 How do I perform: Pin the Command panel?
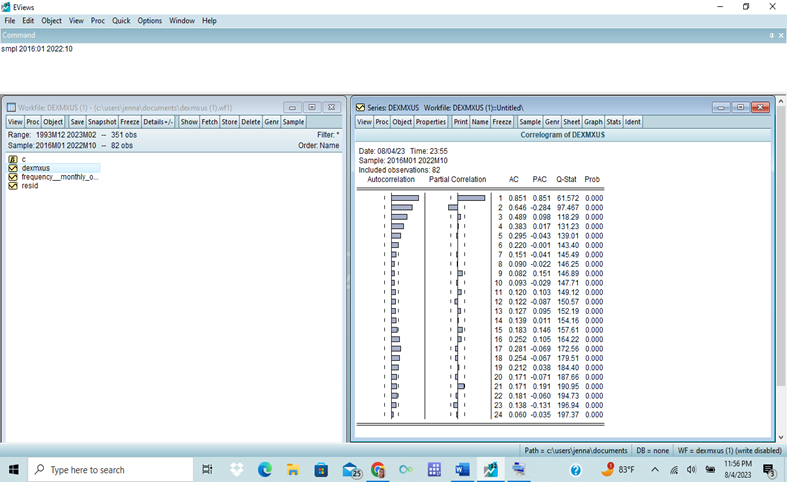[x=771, y=36]
